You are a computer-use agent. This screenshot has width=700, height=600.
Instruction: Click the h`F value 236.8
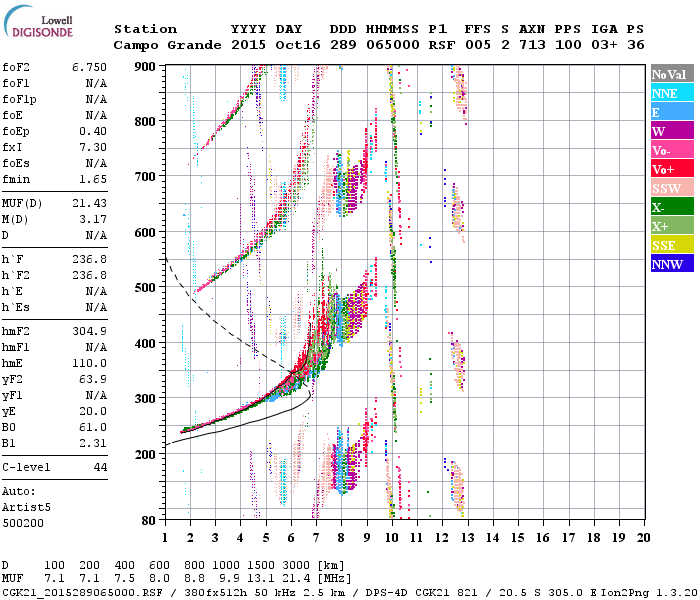(x=90, y=260)
